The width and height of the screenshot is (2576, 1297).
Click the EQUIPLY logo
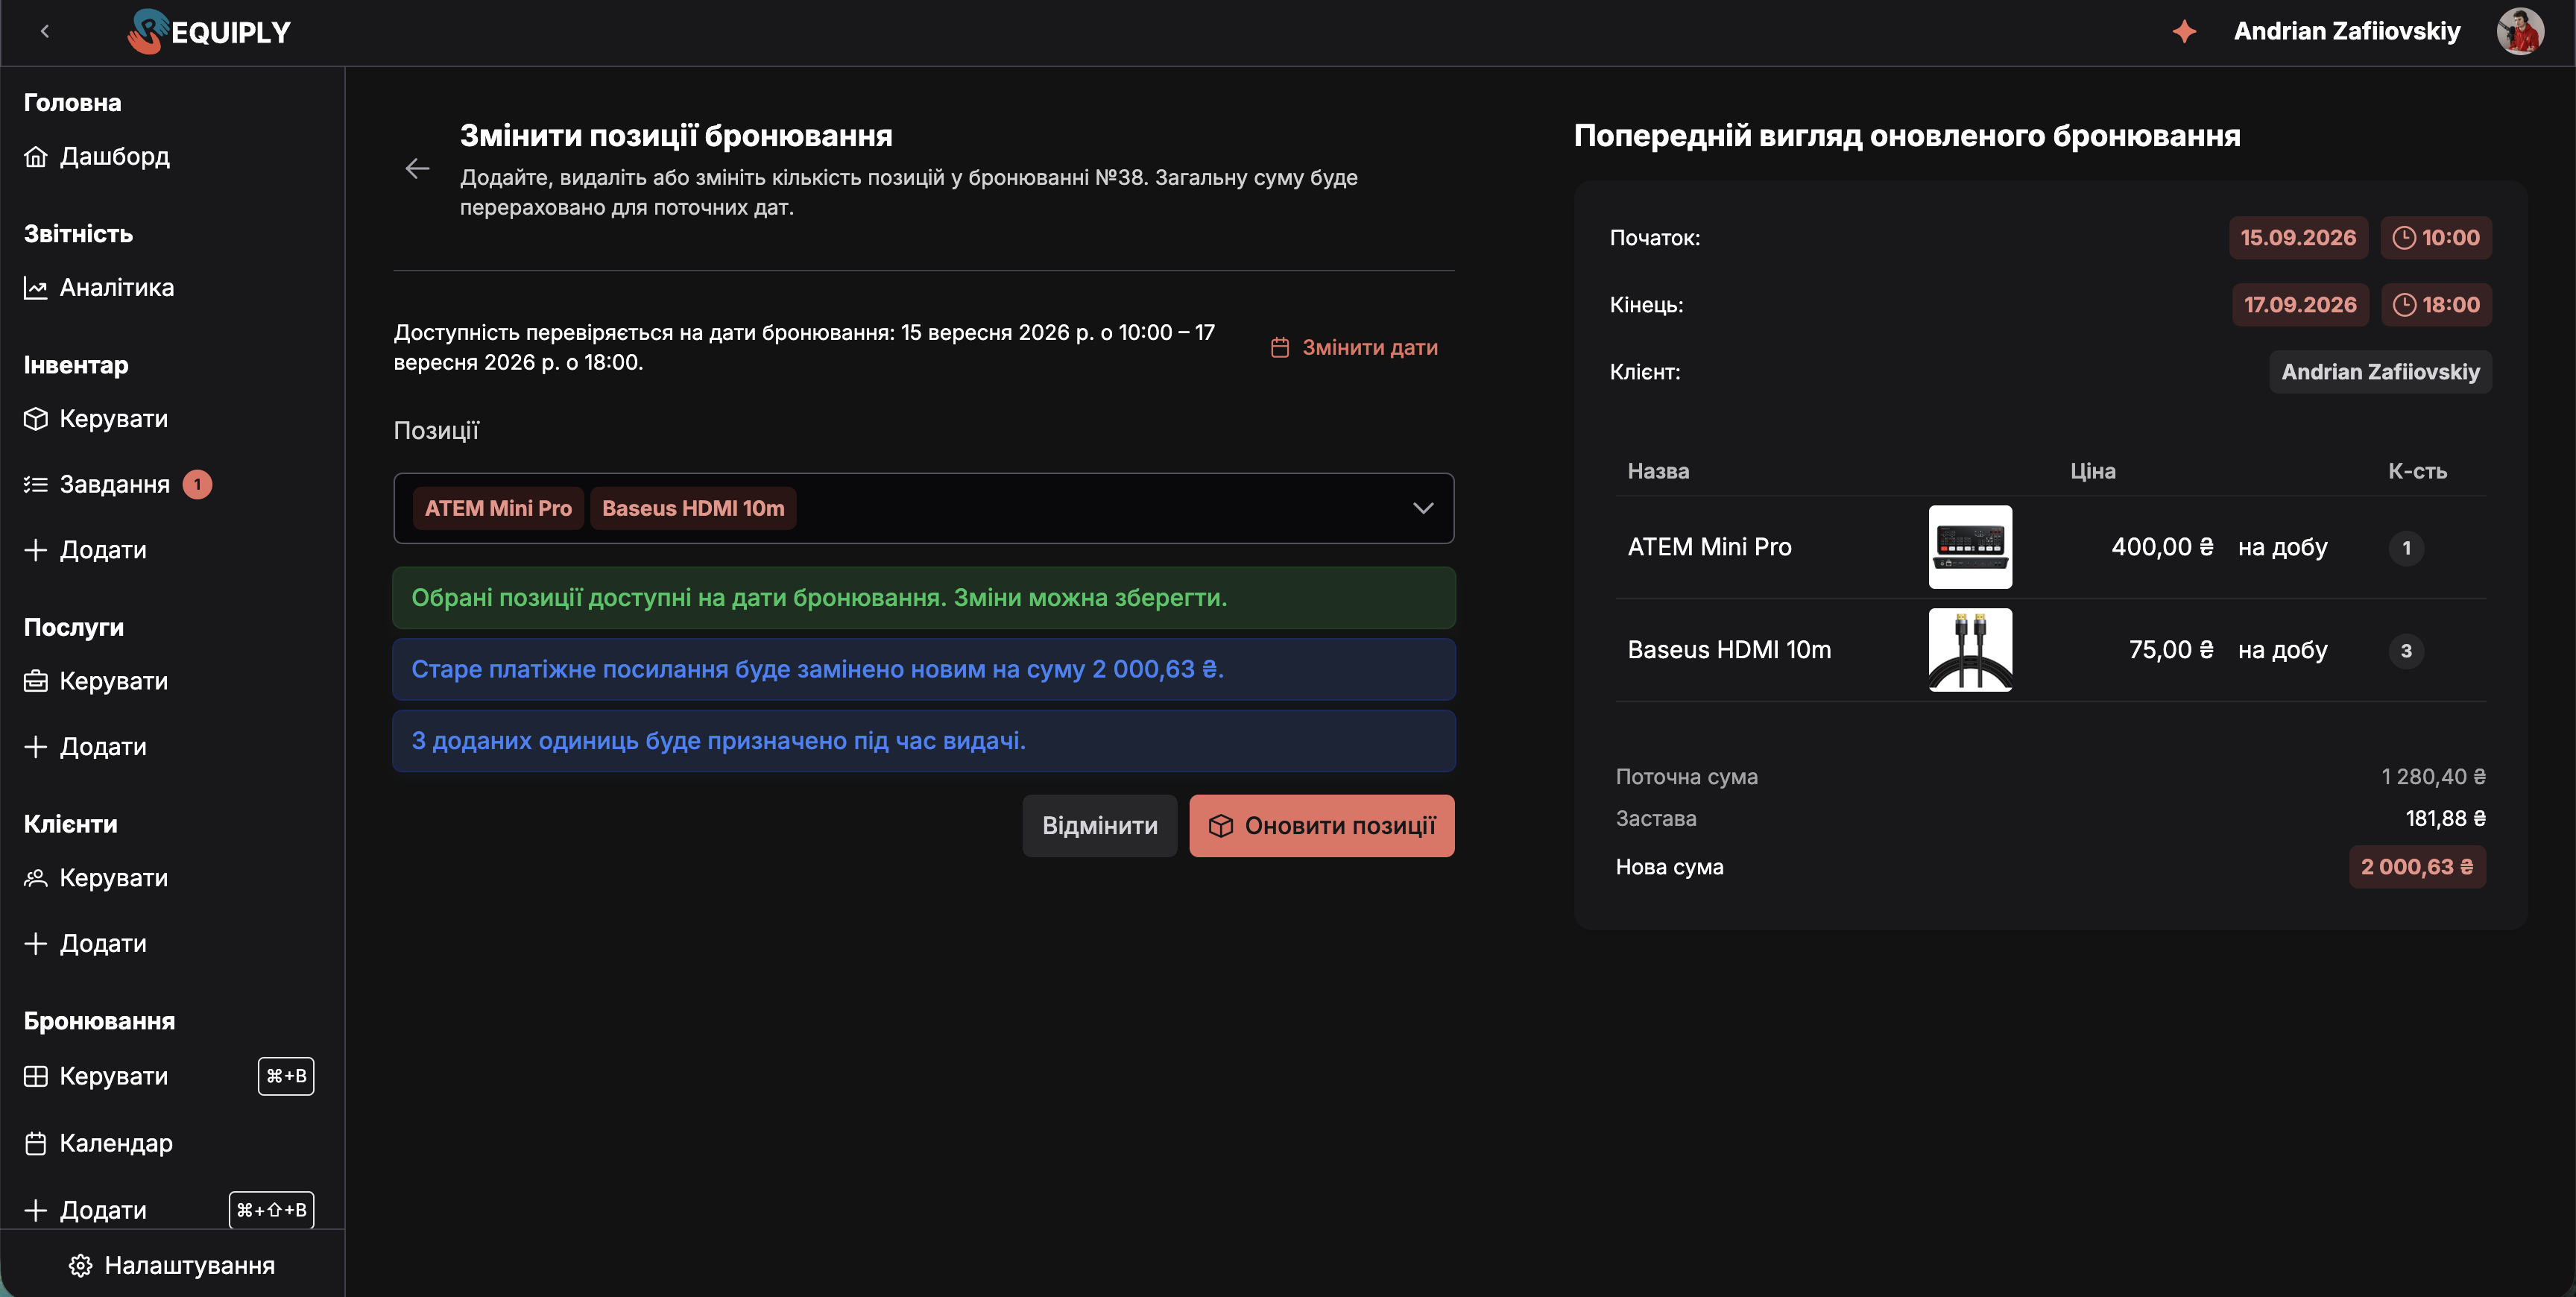click(209, 32)
